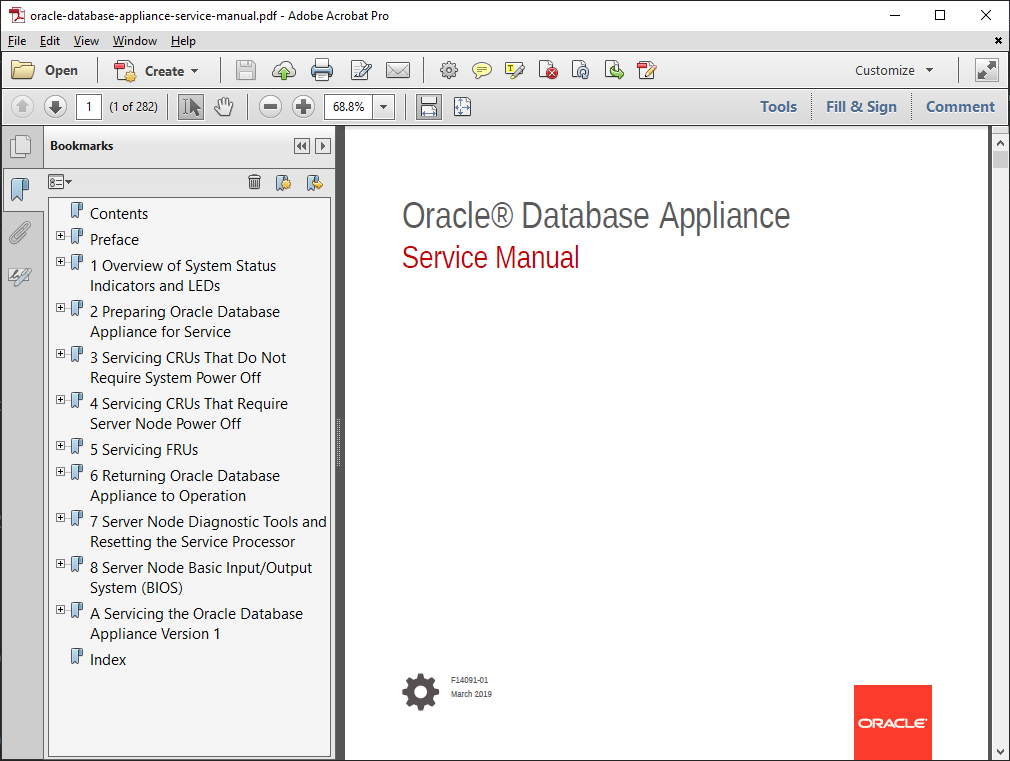Screen dimensions: 1010x761
Task: Activate the Select tool for text and images
Action: click(191, 106)
